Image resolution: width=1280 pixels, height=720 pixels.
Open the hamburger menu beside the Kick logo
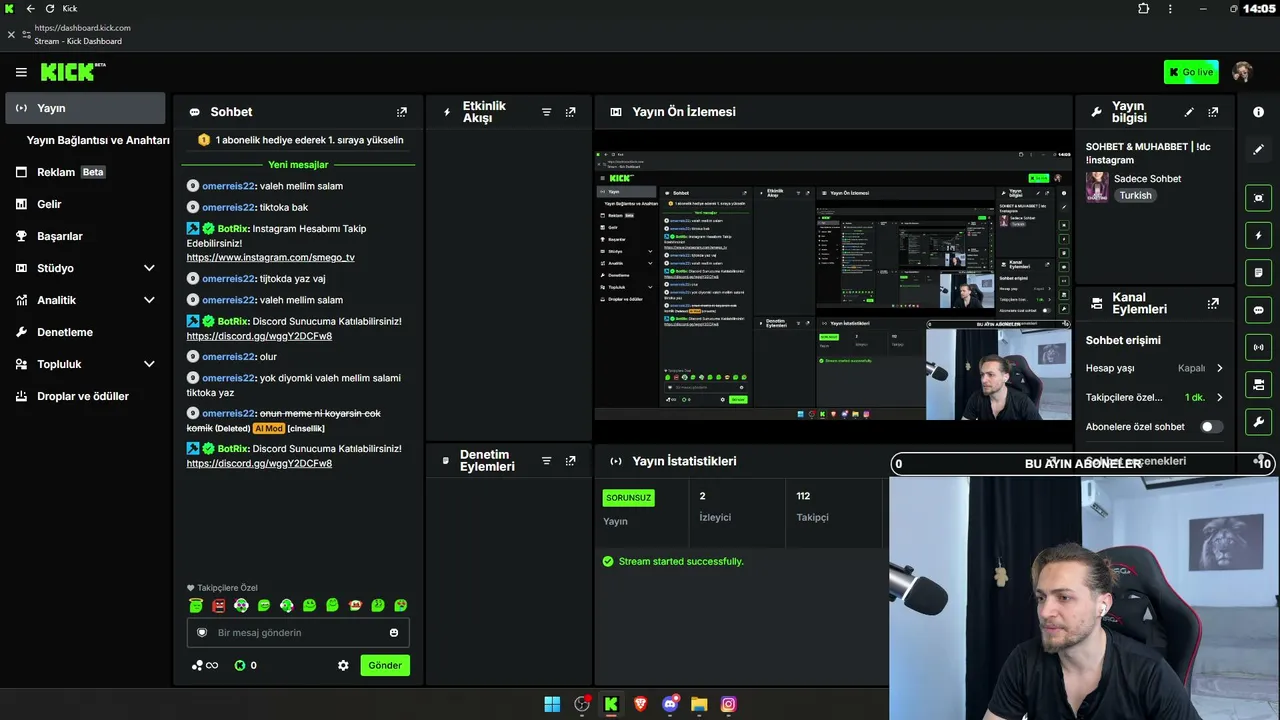coord(21,72)
